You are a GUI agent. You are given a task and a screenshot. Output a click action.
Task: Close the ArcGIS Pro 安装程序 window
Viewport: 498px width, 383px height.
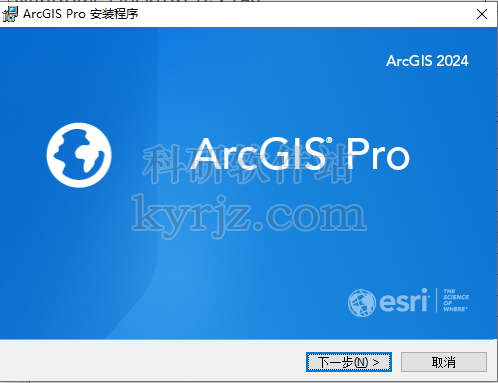(x=482, y=14)
